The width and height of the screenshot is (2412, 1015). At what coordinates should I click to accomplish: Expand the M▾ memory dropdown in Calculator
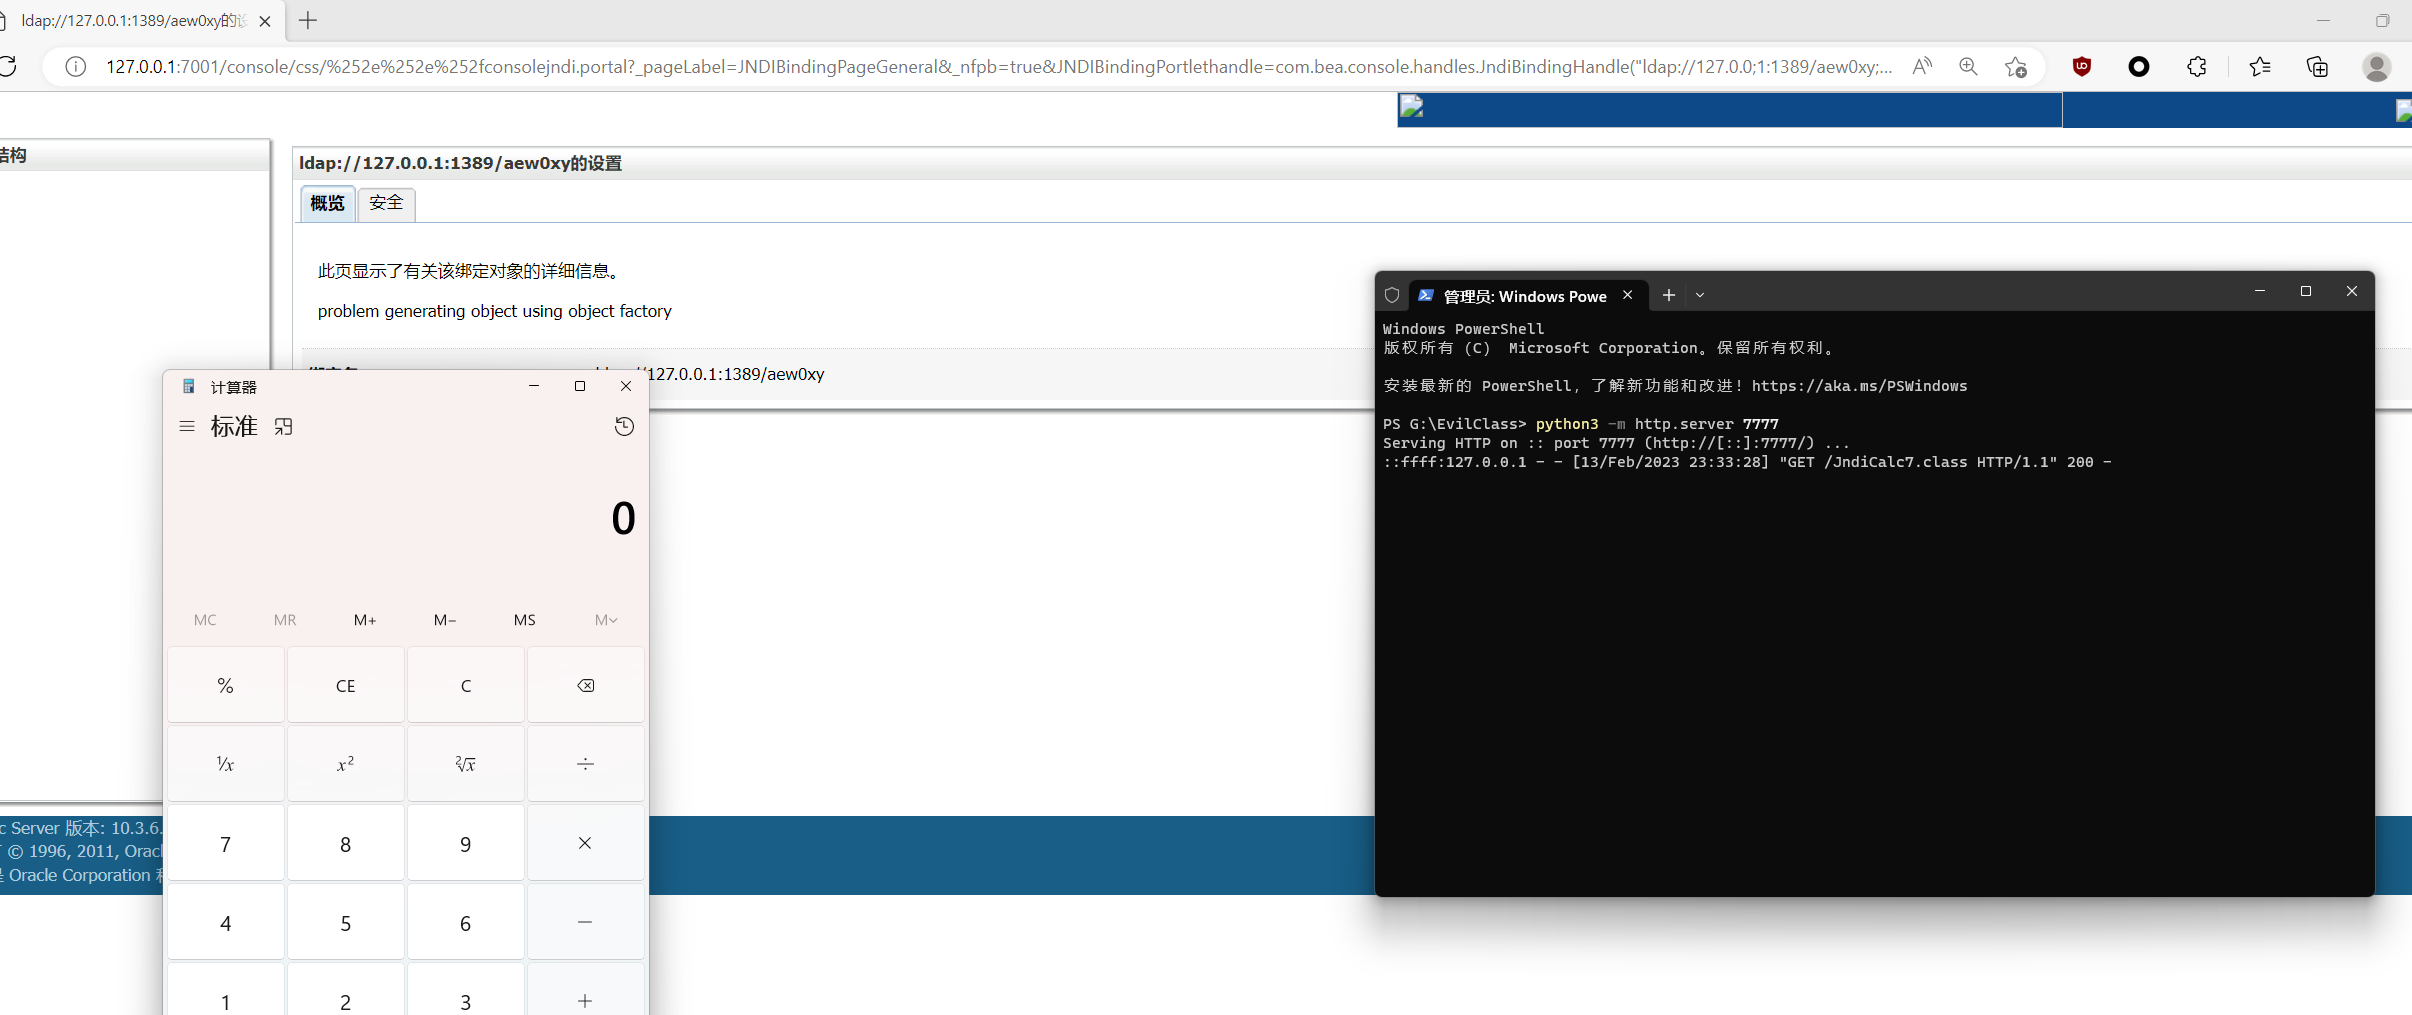click(x=604, y=620)
